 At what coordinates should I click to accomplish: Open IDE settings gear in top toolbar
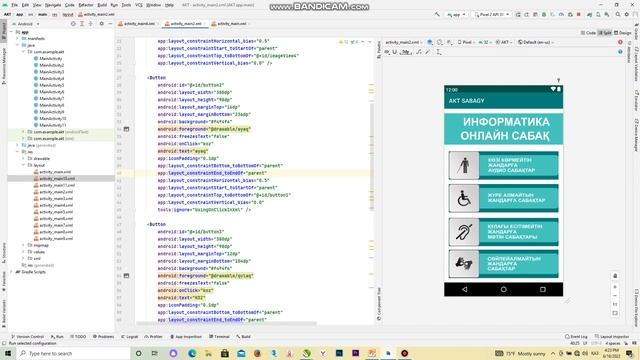[627, 14]
